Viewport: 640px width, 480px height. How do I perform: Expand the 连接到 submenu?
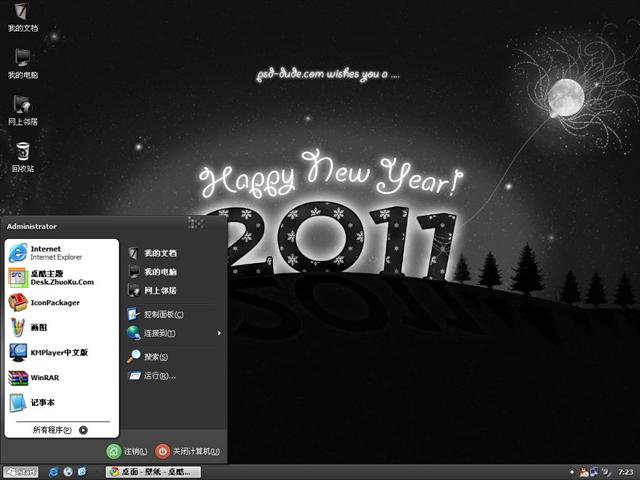coord(175,333)
